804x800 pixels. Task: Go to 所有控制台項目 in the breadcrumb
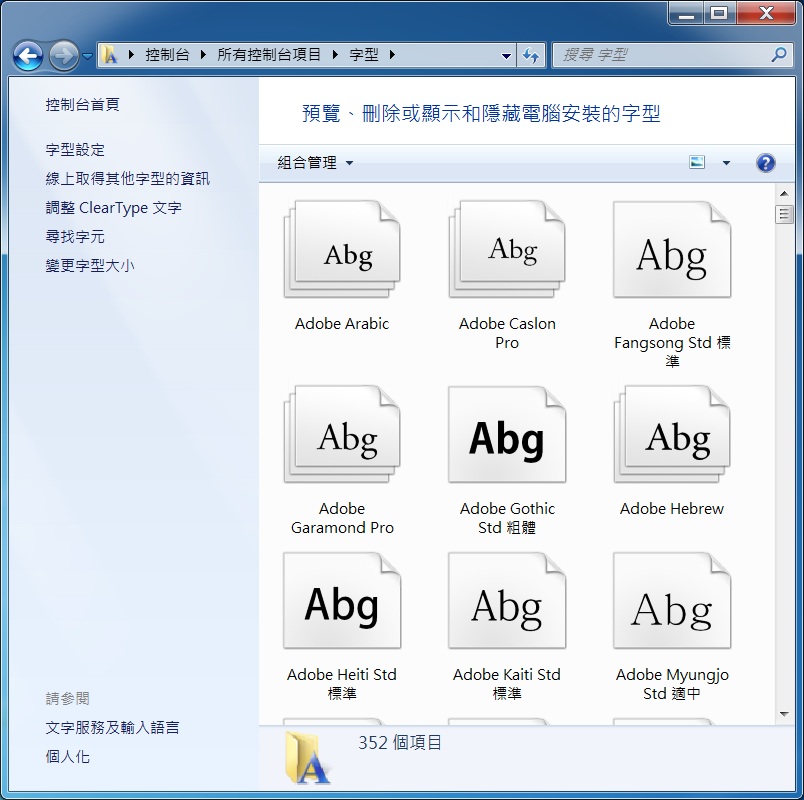tap(269, 54)
